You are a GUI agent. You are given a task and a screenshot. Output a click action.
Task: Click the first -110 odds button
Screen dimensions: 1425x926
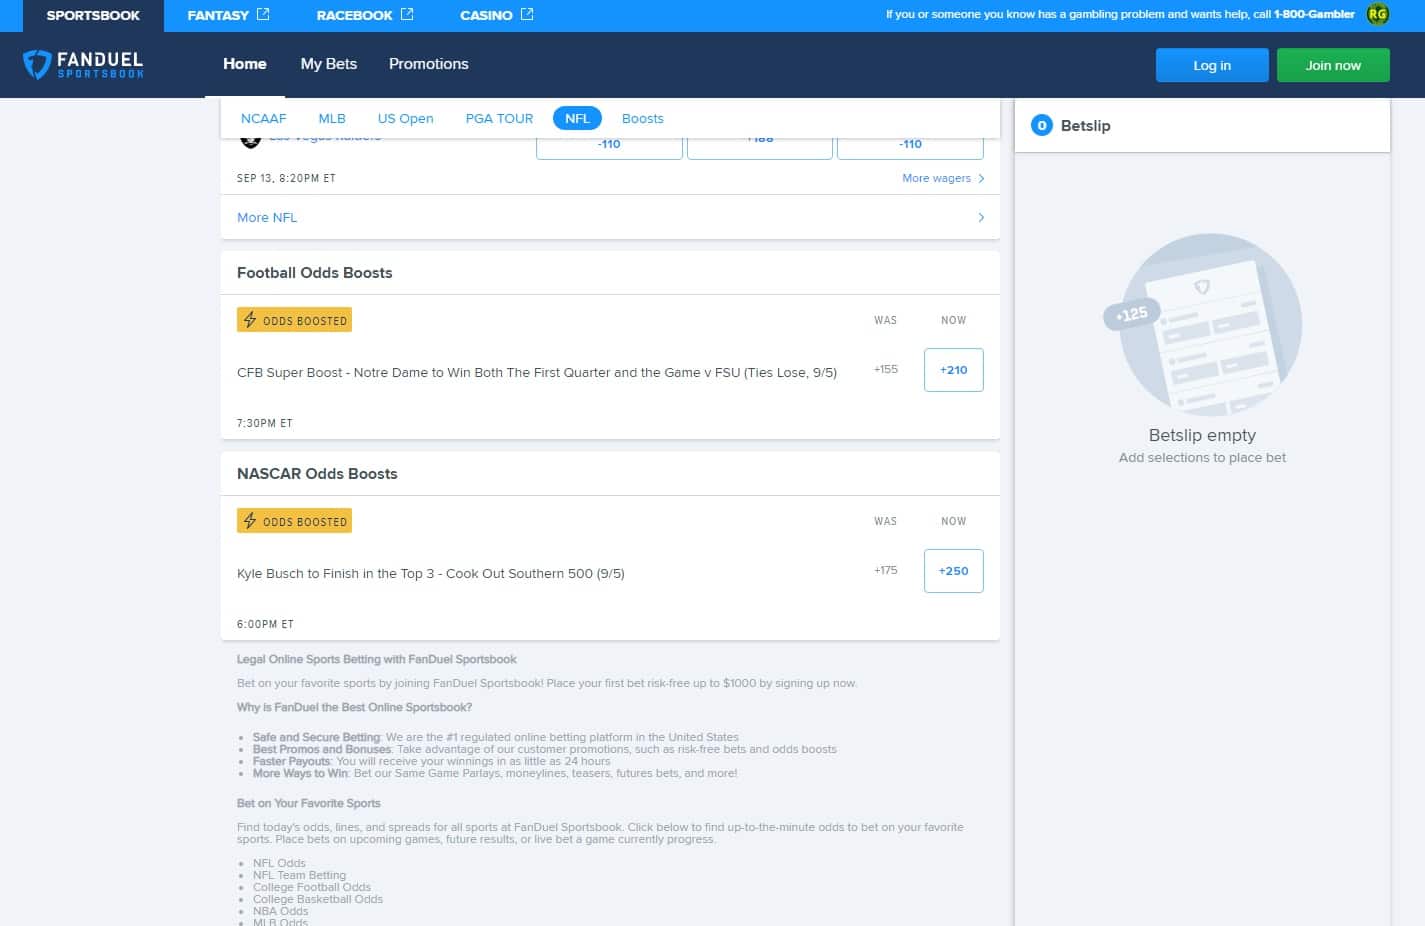(x=609, y=146)
